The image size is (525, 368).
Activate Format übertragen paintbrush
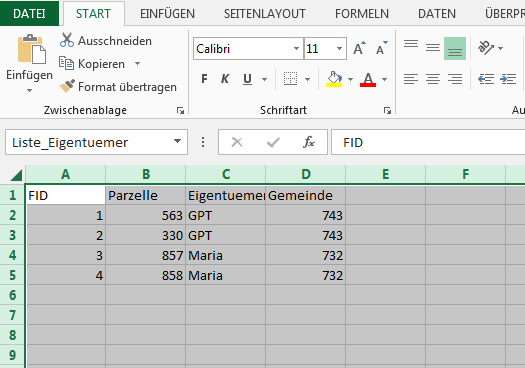click(x=67, y=86)
